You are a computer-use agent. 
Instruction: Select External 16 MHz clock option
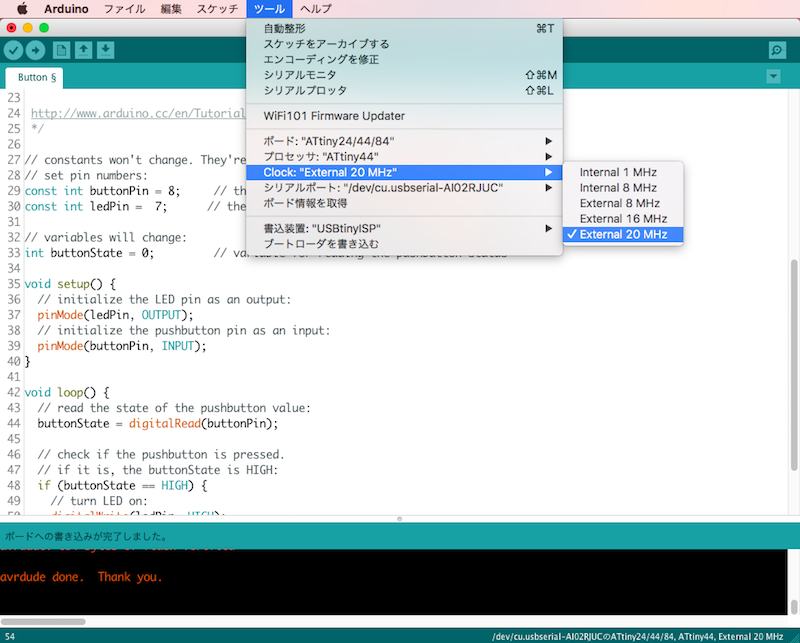(x=623, y=219)
